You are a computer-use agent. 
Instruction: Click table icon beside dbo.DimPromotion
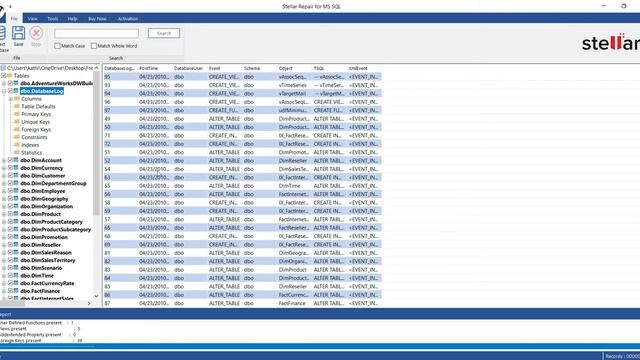pos(16,237)
